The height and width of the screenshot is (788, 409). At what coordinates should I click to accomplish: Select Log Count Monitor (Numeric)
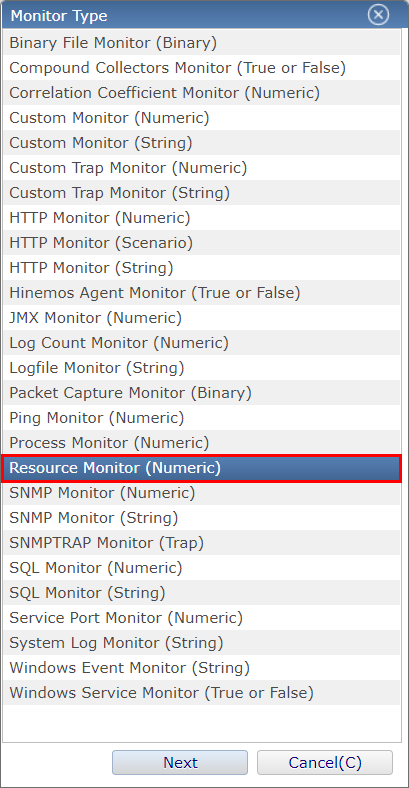pyautogui.click(x=201, y=343)
